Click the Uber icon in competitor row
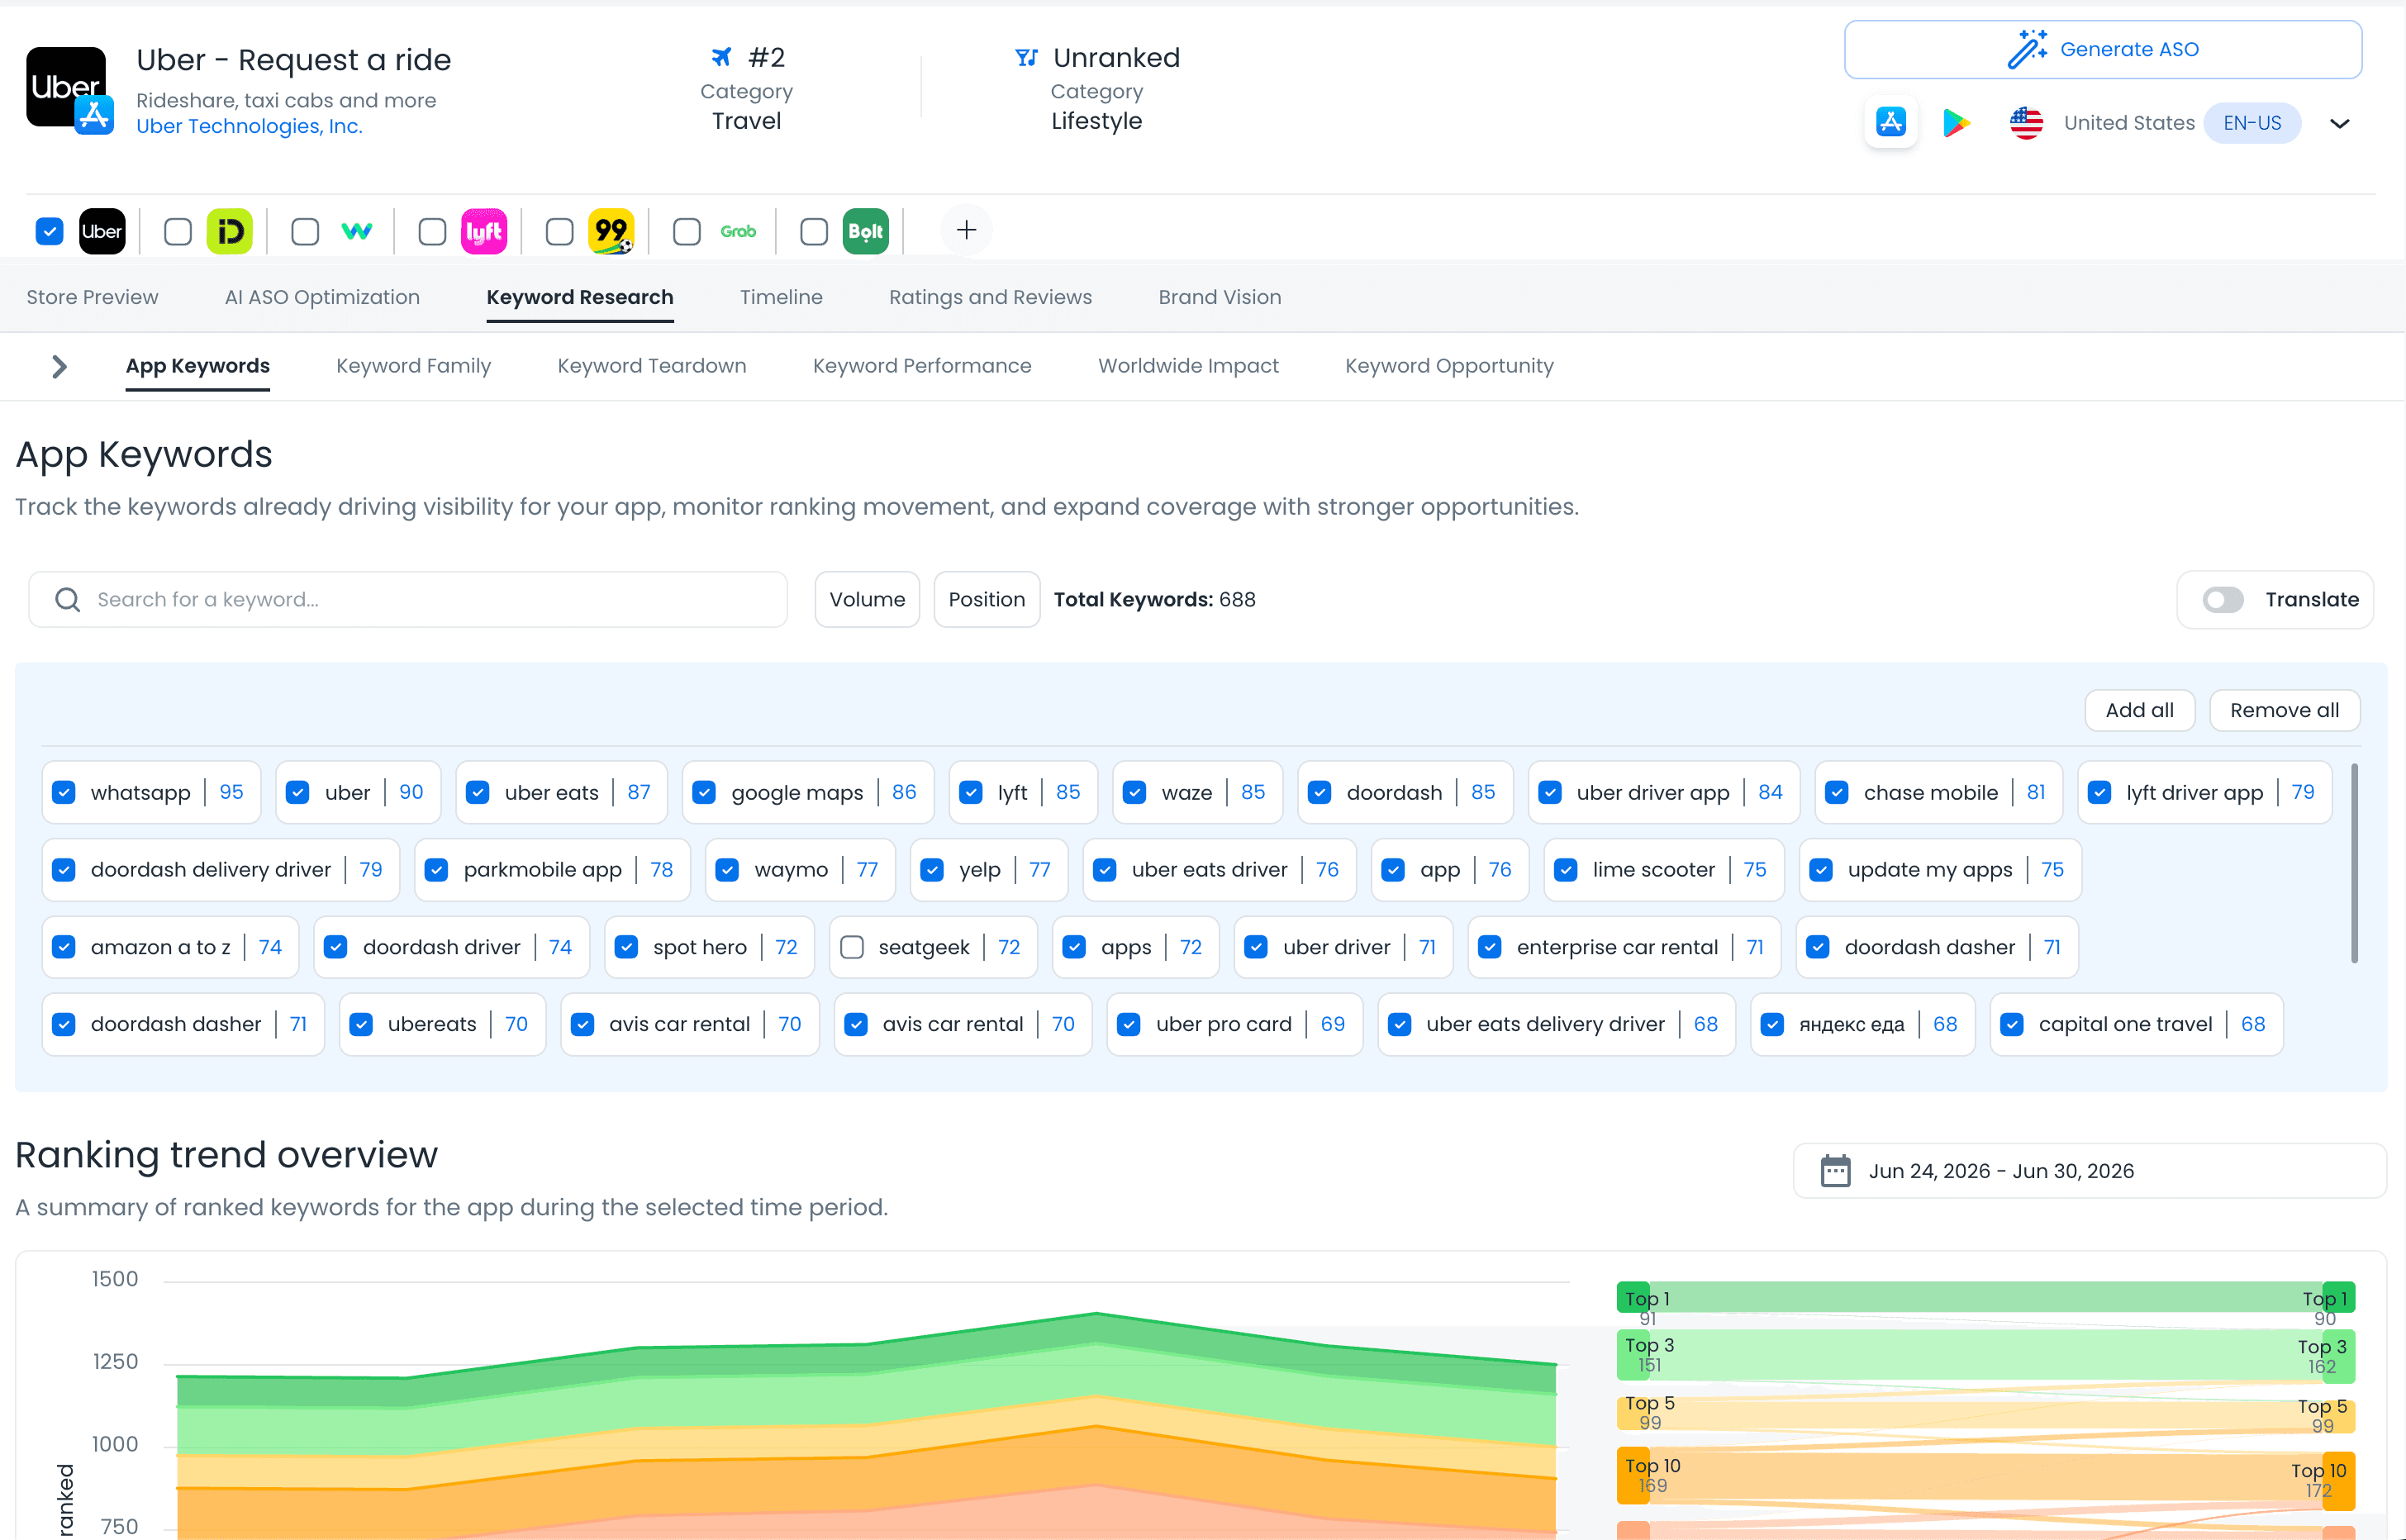2406x1540 pixels. 102,232
